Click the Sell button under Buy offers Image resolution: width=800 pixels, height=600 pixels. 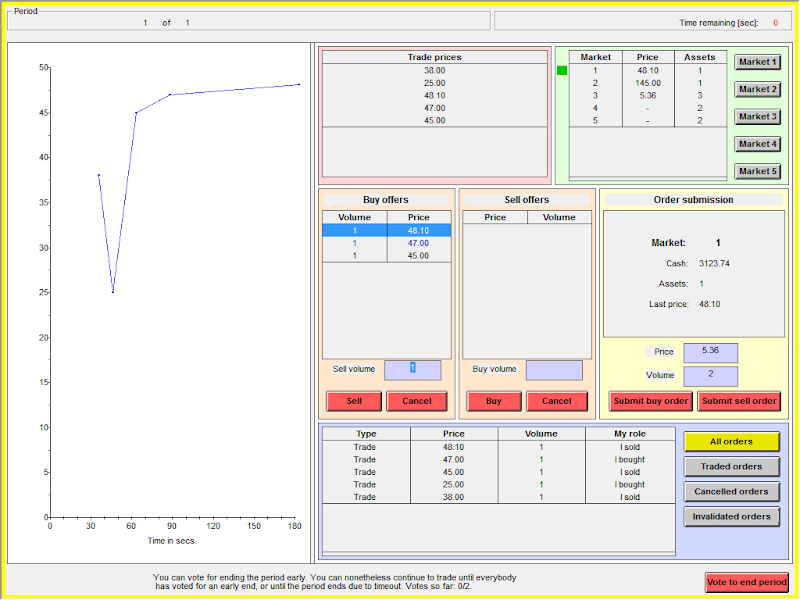(x=354, y=401)
